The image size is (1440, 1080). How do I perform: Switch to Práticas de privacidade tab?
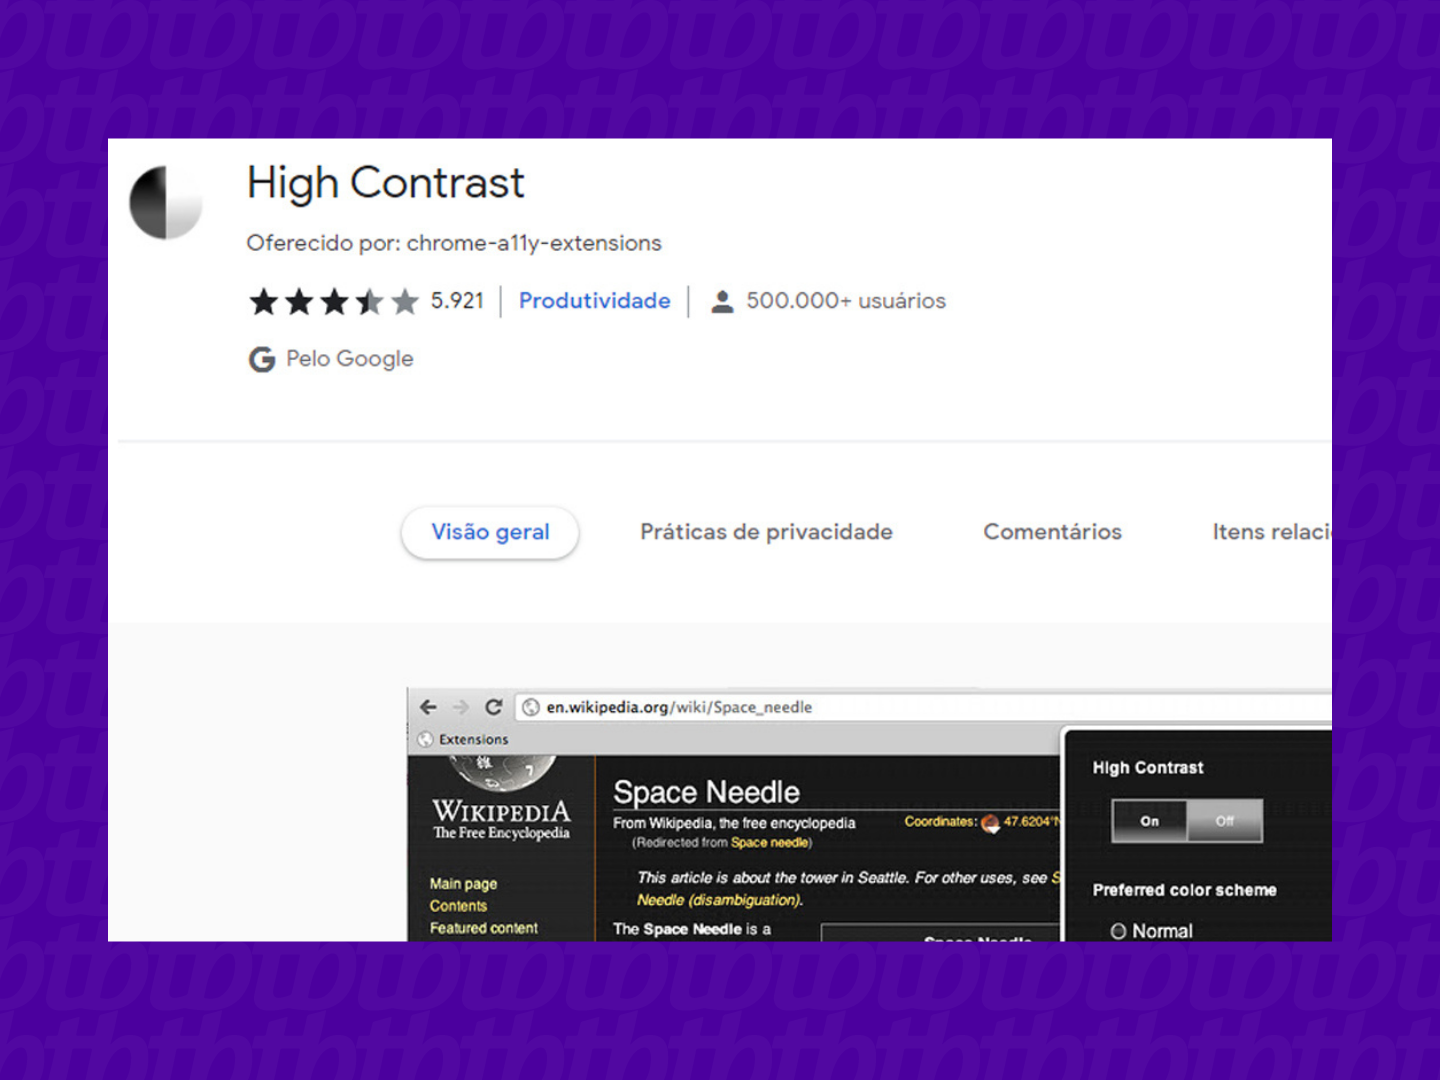pyautogui.click(x=766, y=532)
